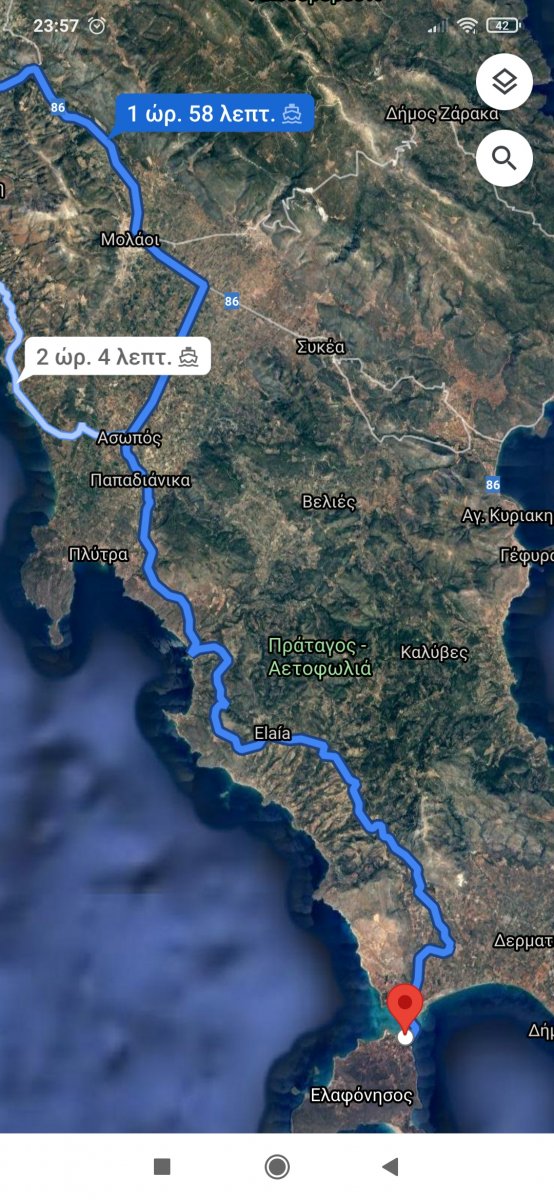
Task: Tap the Ασωπός town label
Action: click(129, 438)
